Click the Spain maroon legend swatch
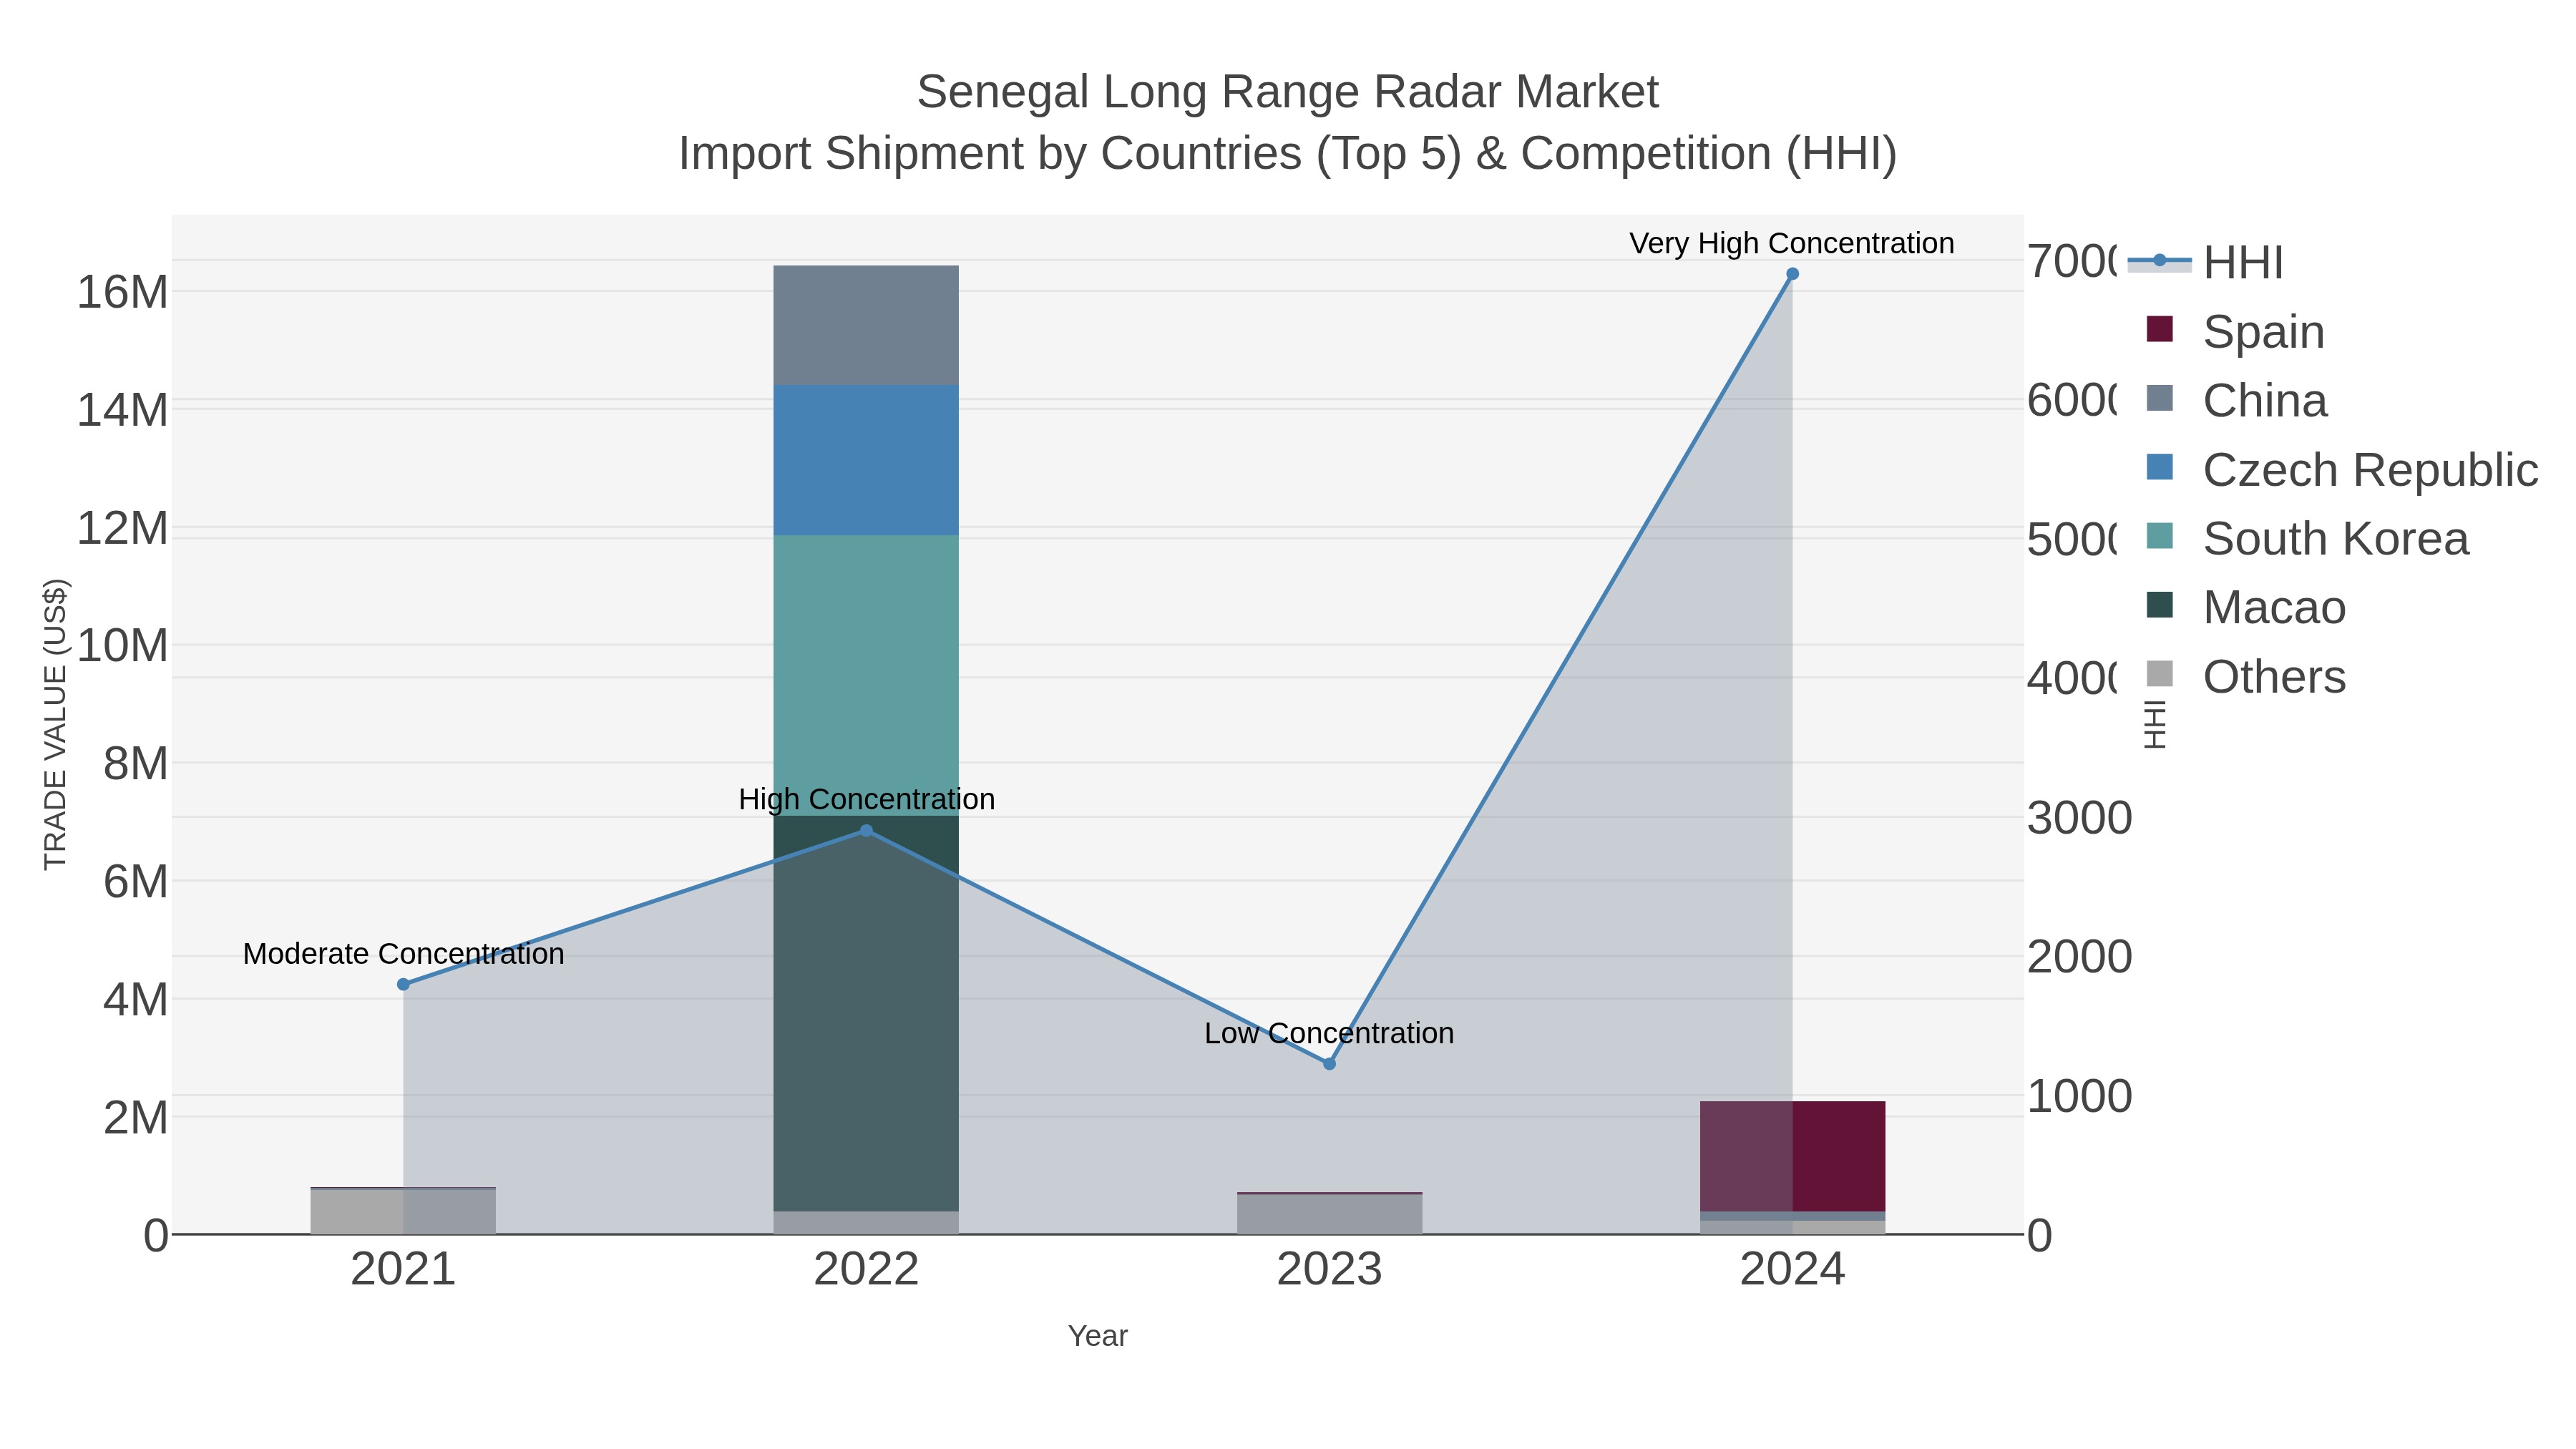The width and height of the screenshot is (2576, 1449). (x=2160, y=329)
